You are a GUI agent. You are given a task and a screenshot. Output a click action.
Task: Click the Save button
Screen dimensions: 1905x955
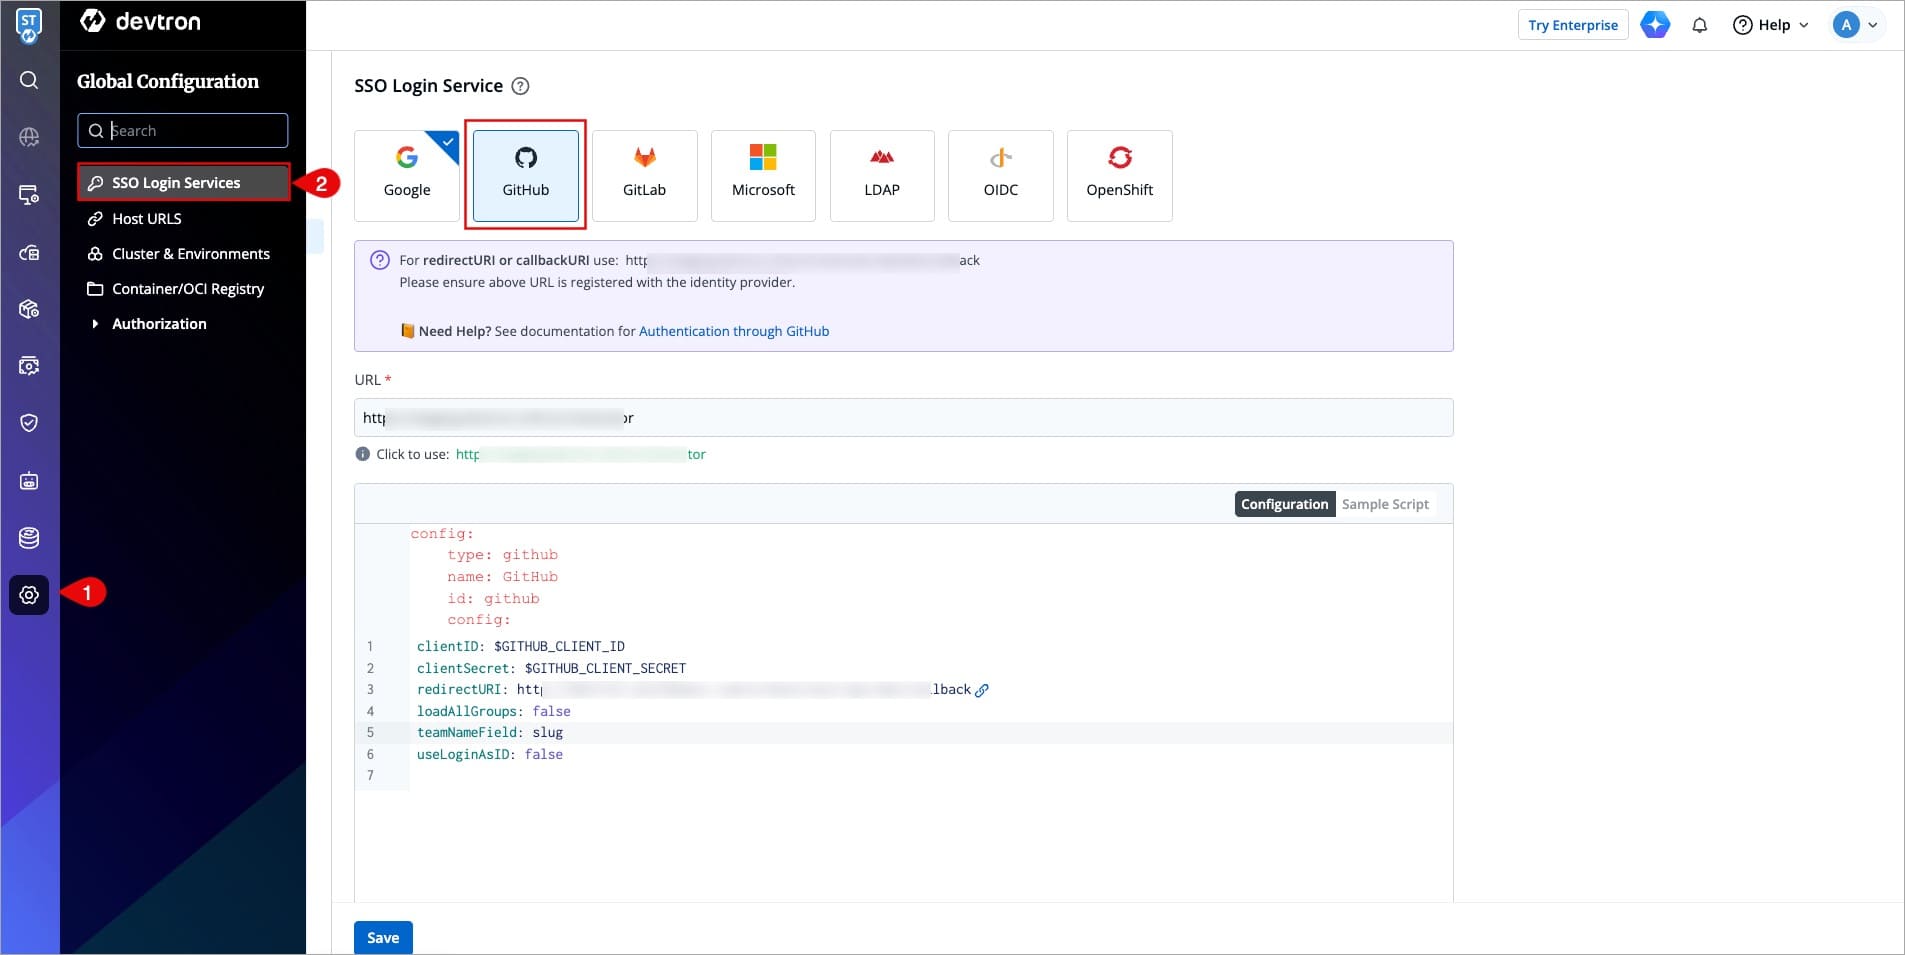[x=383, y=937]
